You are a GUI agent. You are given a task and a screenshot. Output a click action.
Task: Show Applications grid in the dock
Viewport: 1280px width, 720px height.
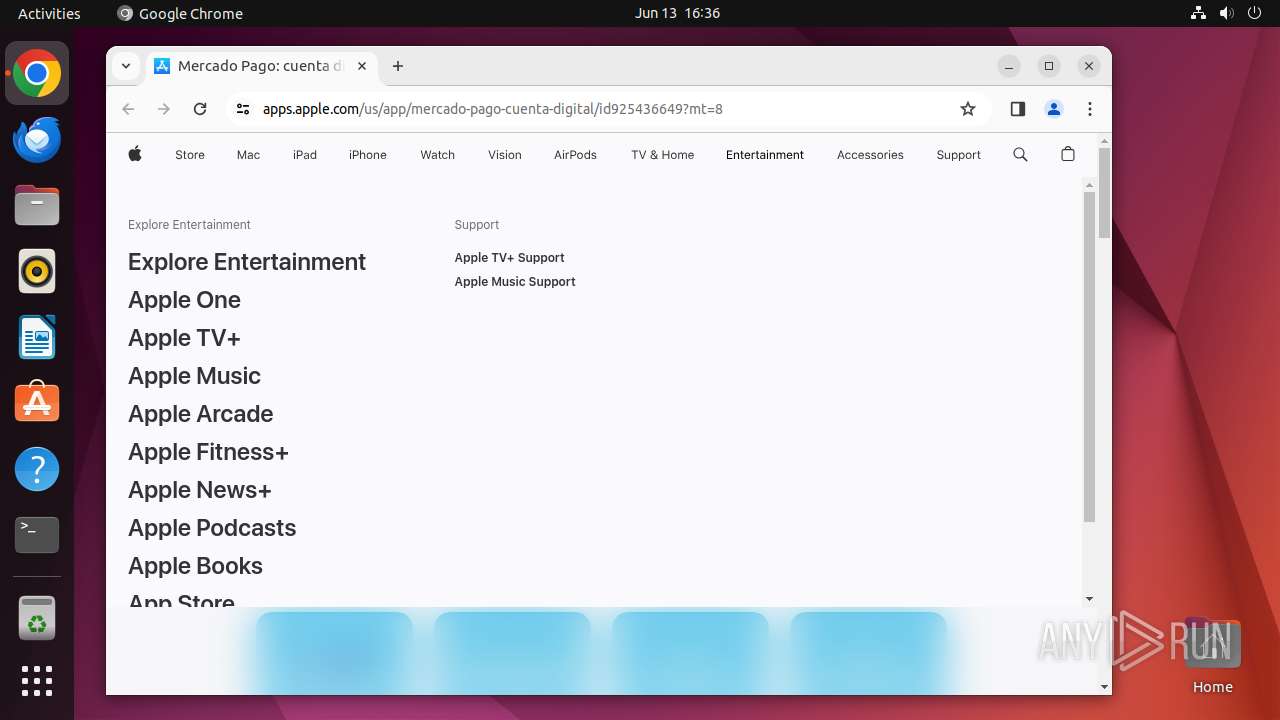[37, 681]
